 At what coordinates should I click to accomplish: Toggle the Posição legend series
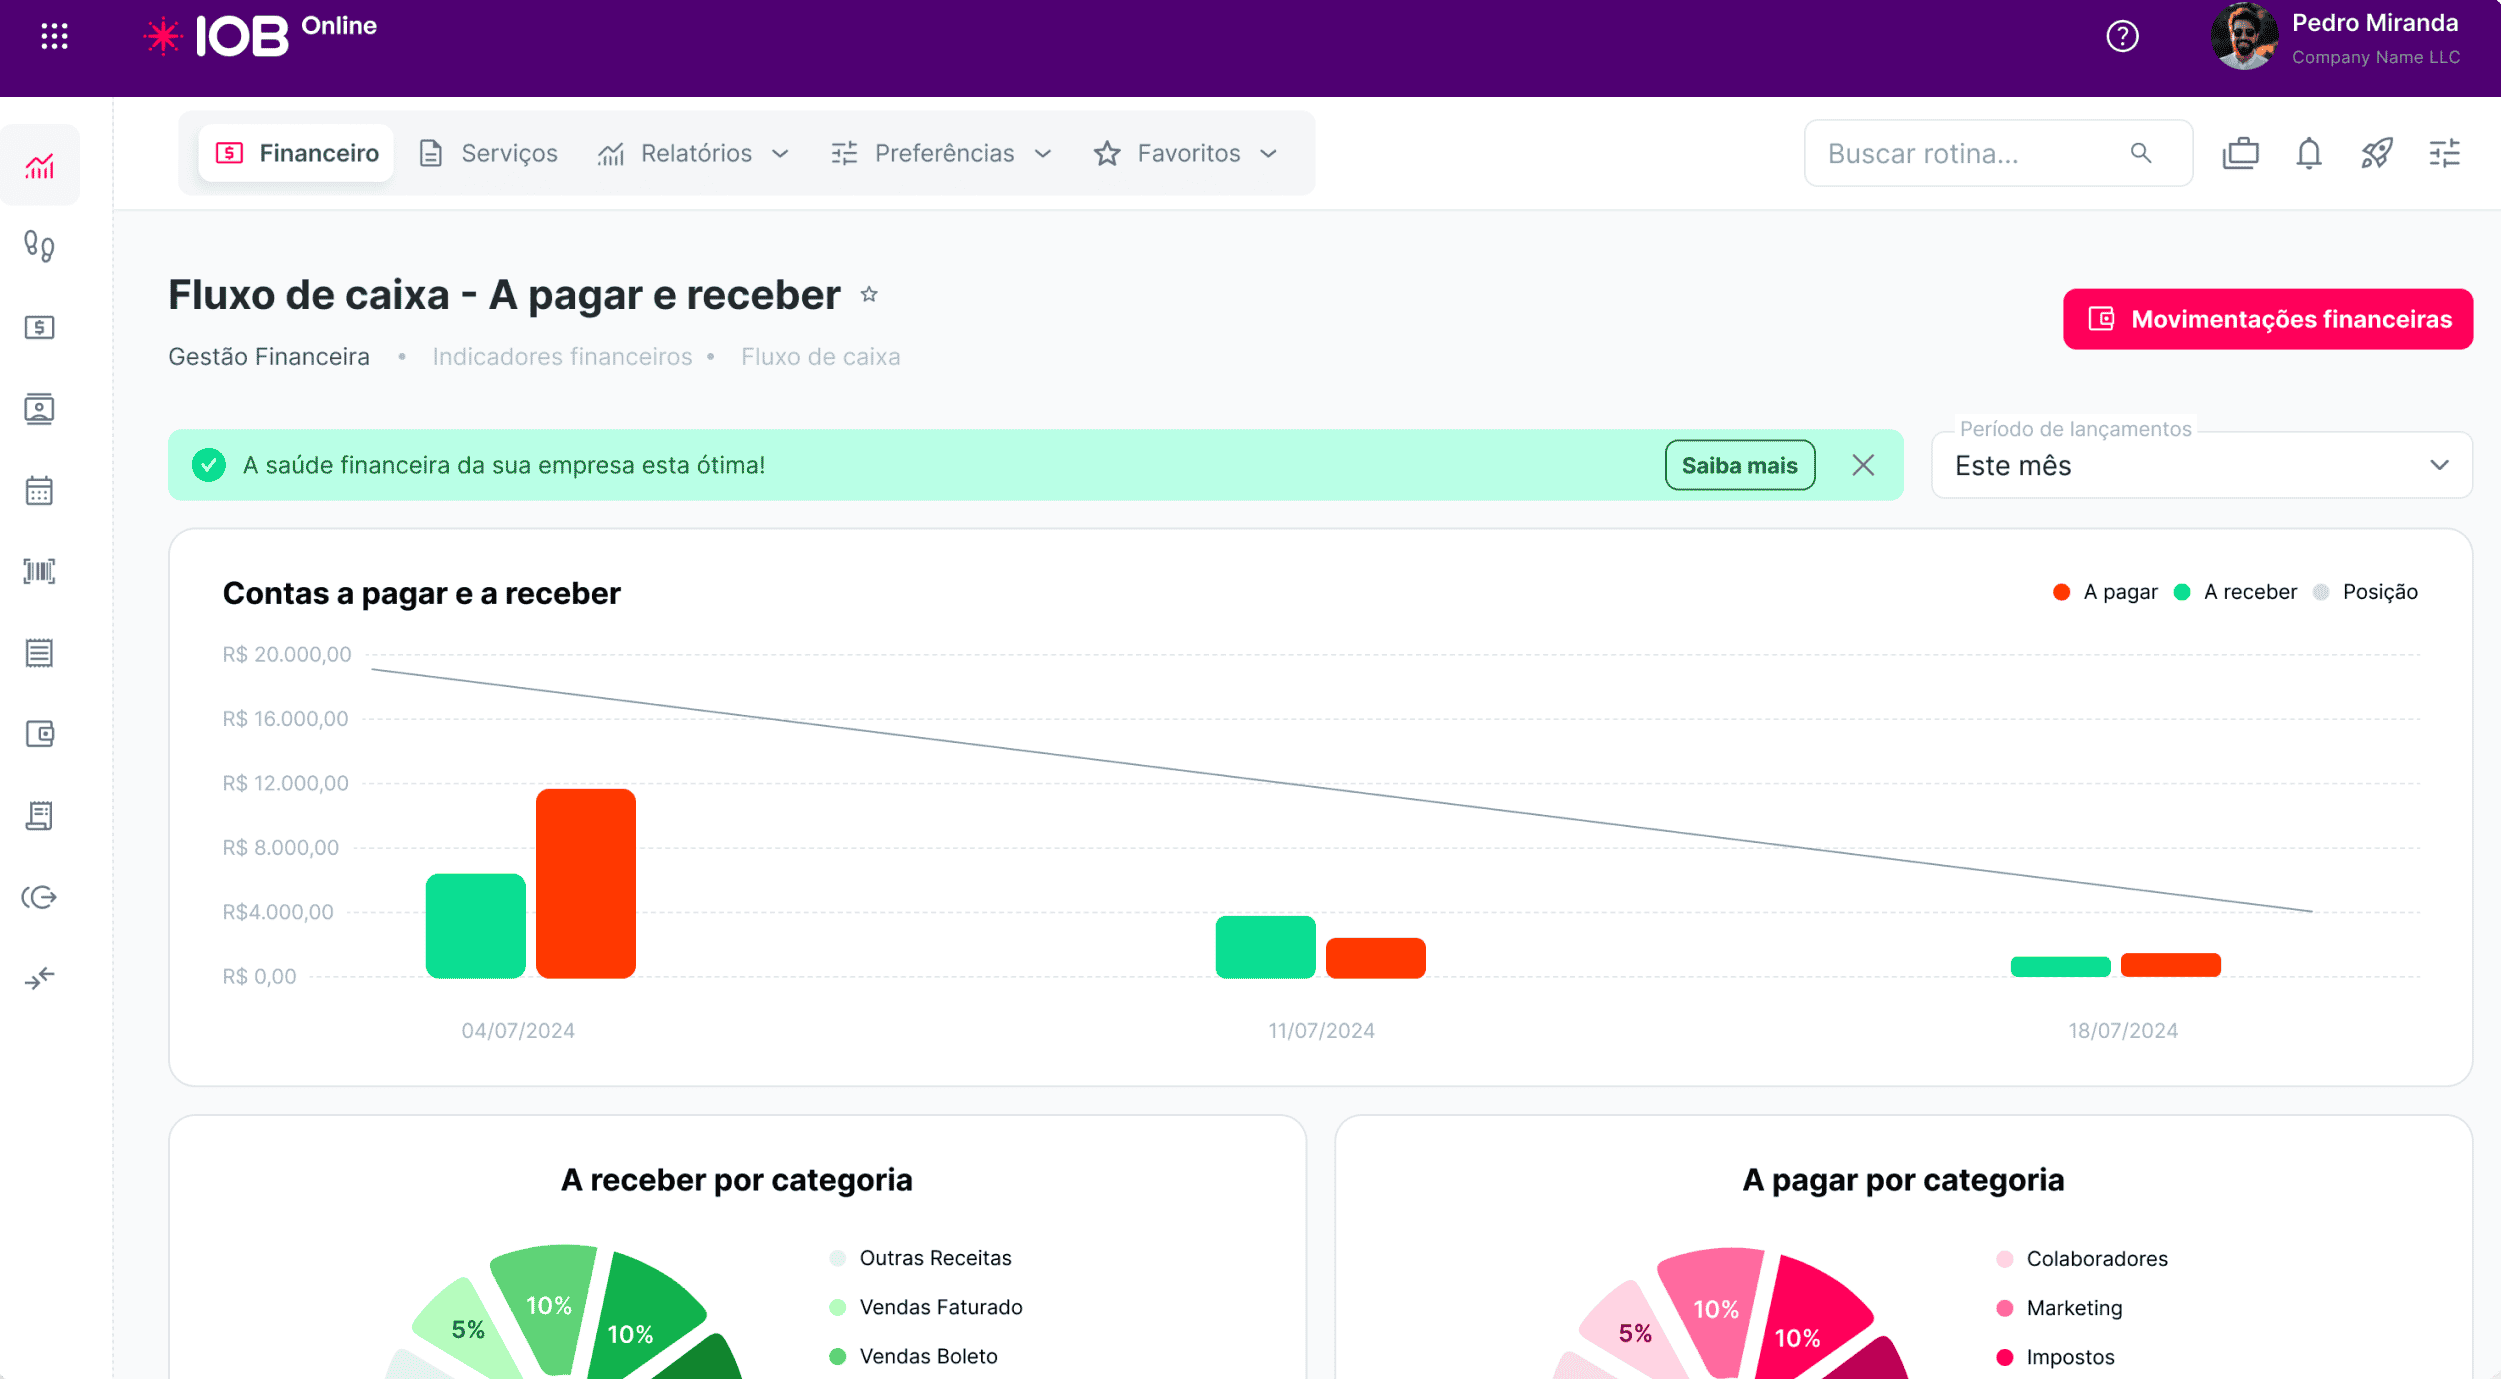tap(2366, 592)
